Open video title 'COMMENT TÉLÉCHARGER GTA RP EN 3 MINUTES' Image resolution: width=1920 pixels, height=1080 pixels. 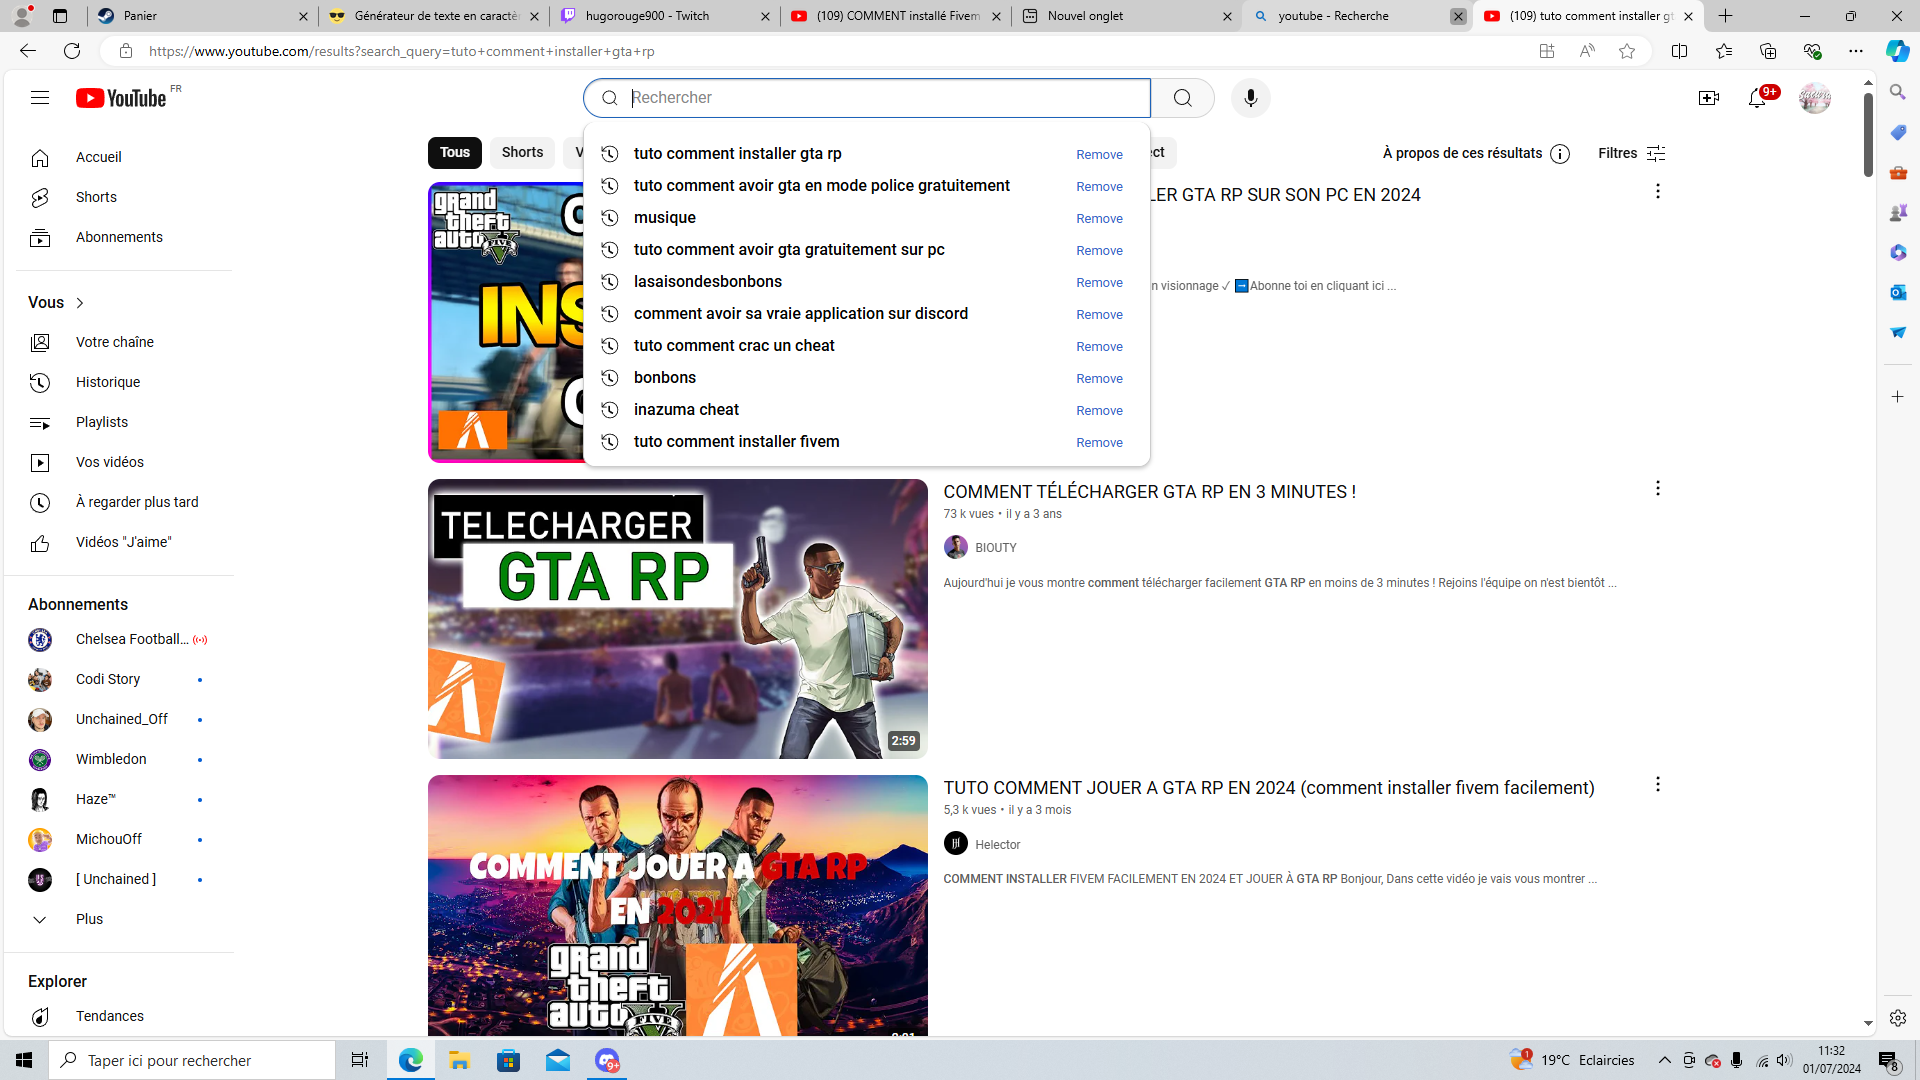[1149, 492]
